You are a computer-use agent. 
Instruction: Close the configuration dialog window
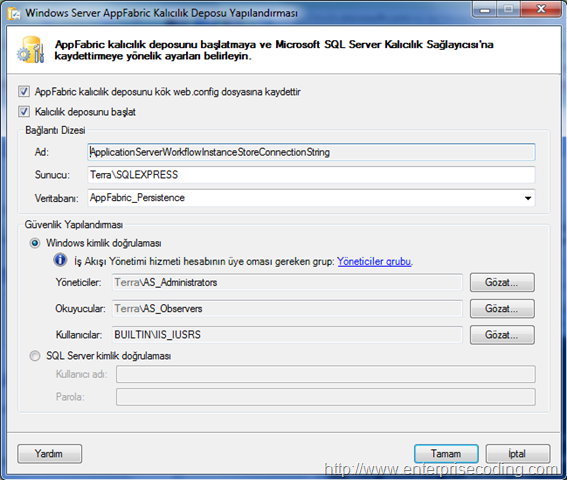541,9
